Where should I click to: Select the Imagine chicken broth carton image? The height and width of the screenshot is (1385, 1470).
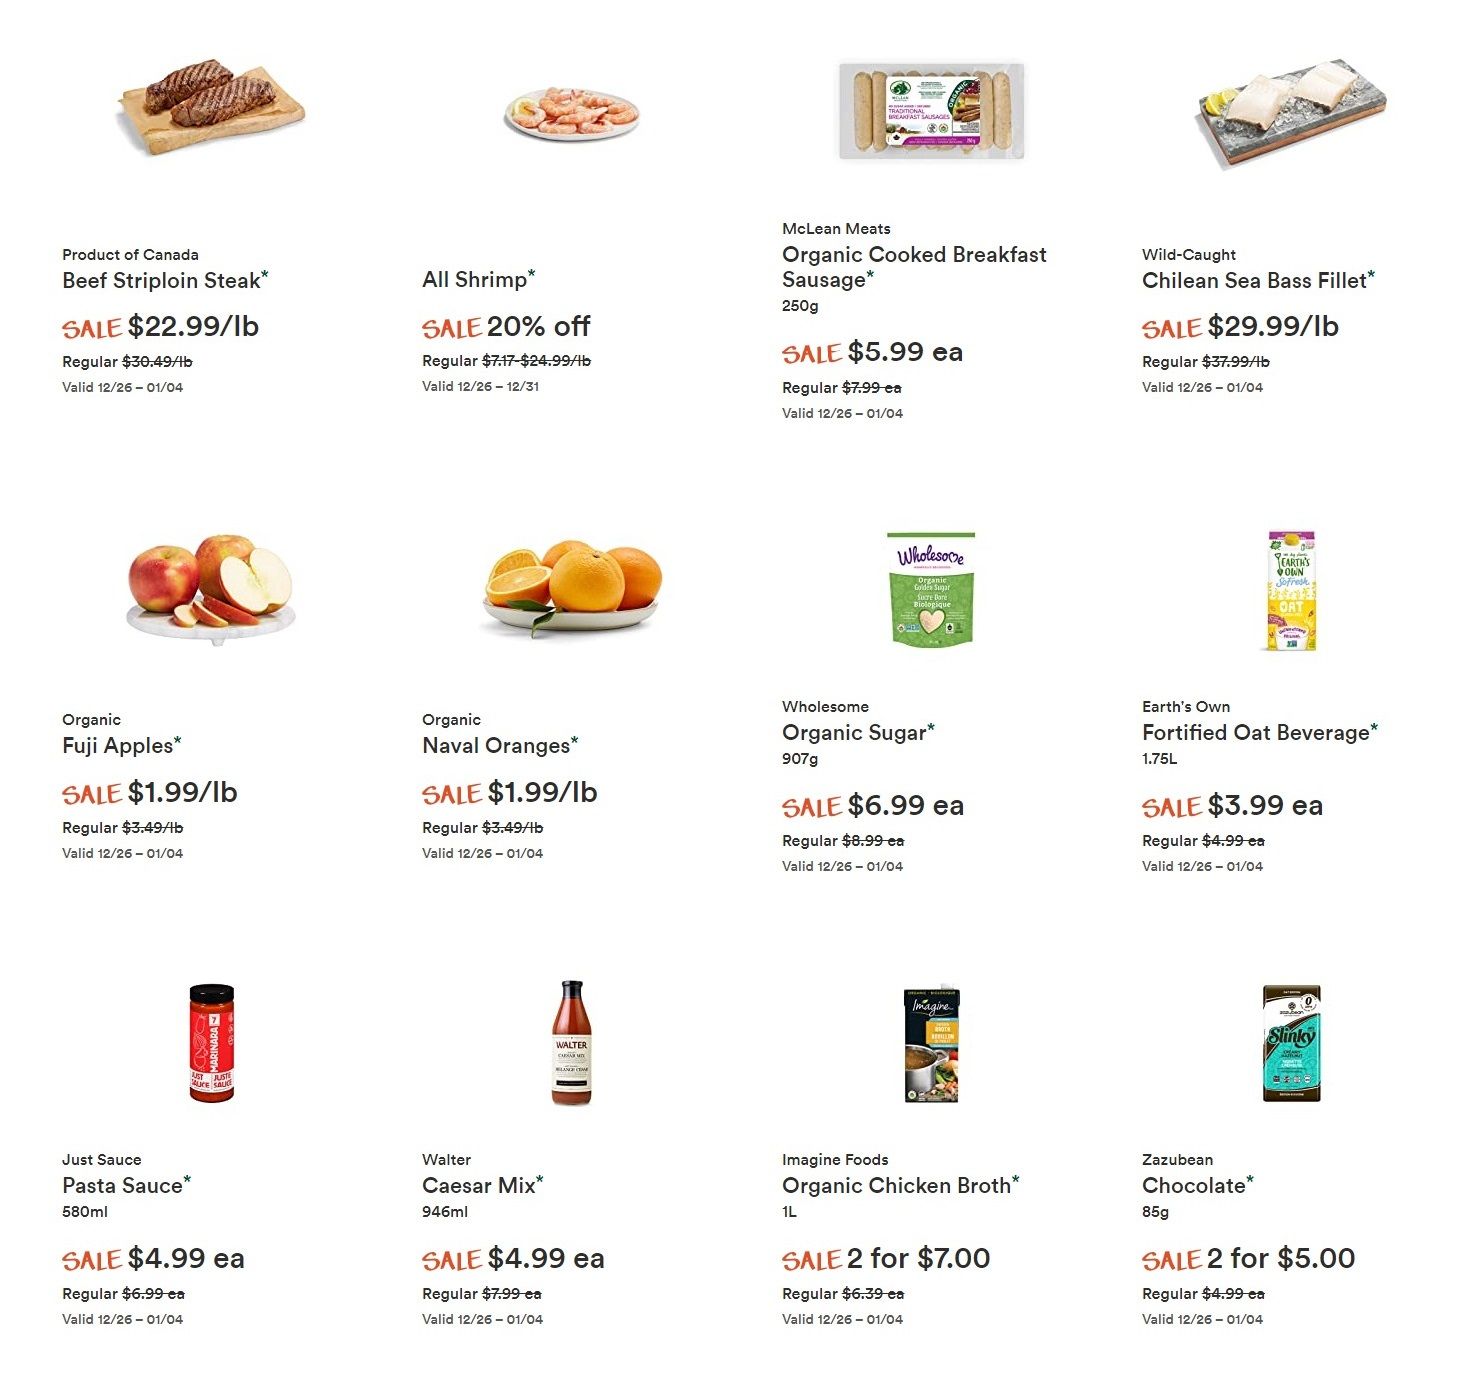click(931, 1045)
